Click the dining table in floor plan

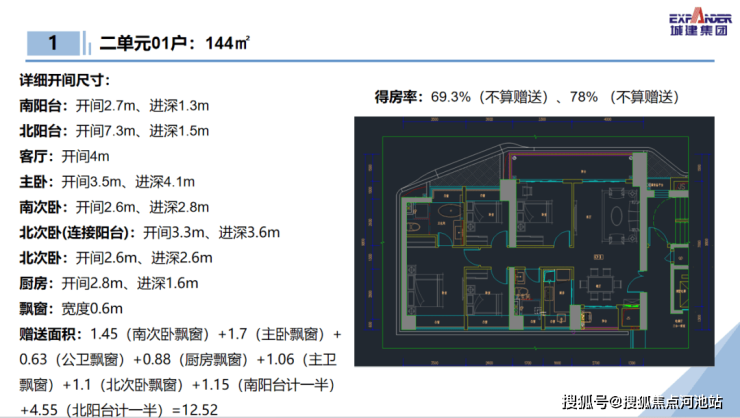point(598,284)
